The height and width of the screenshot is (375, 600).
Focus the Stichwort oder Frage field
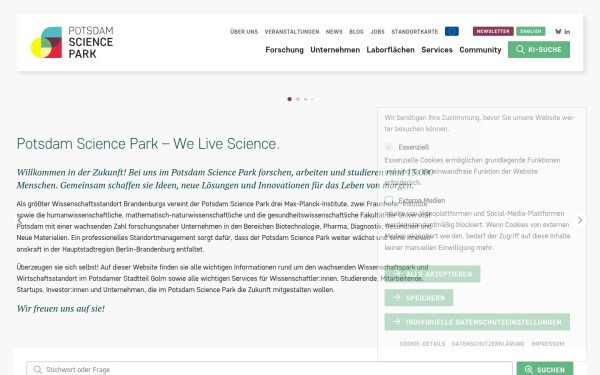coord(269,369)
